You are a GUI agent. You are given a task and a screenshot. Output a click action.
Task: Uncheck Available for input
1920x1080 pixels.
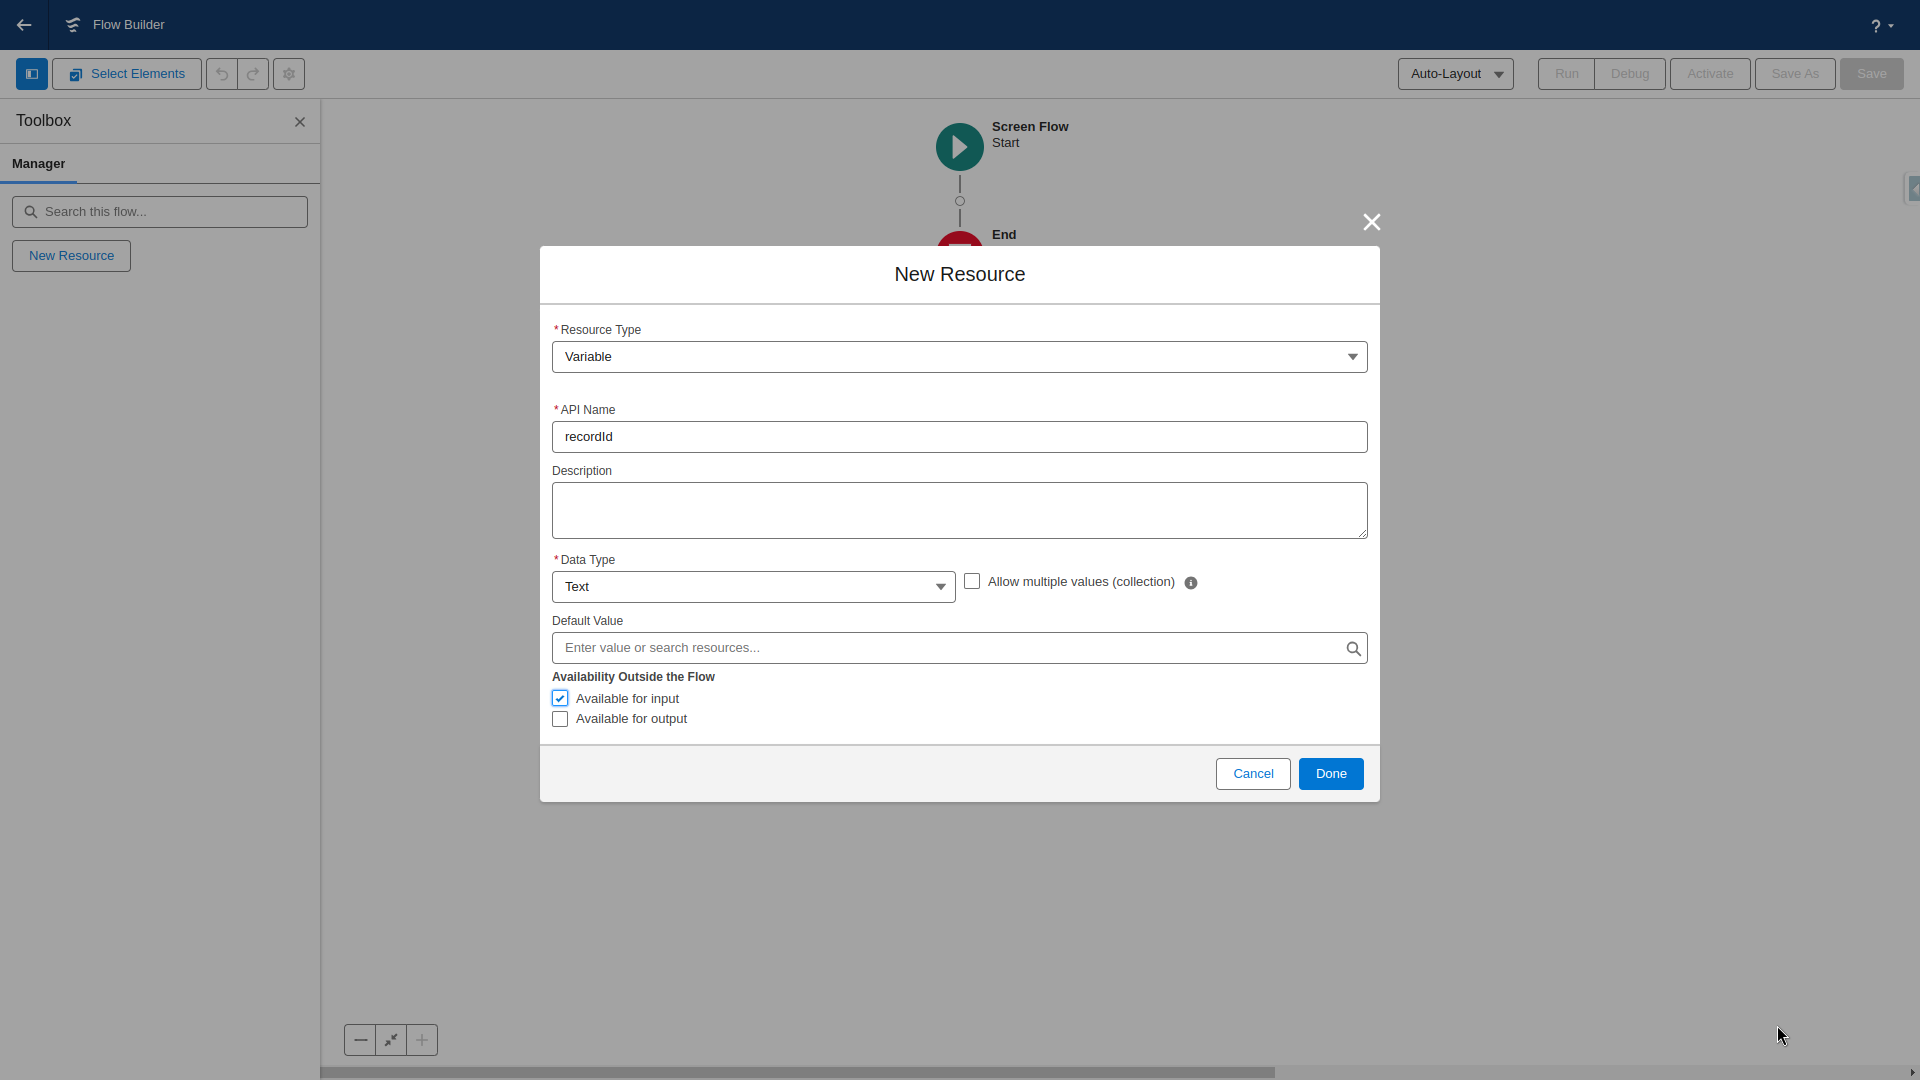coord(559,698)
